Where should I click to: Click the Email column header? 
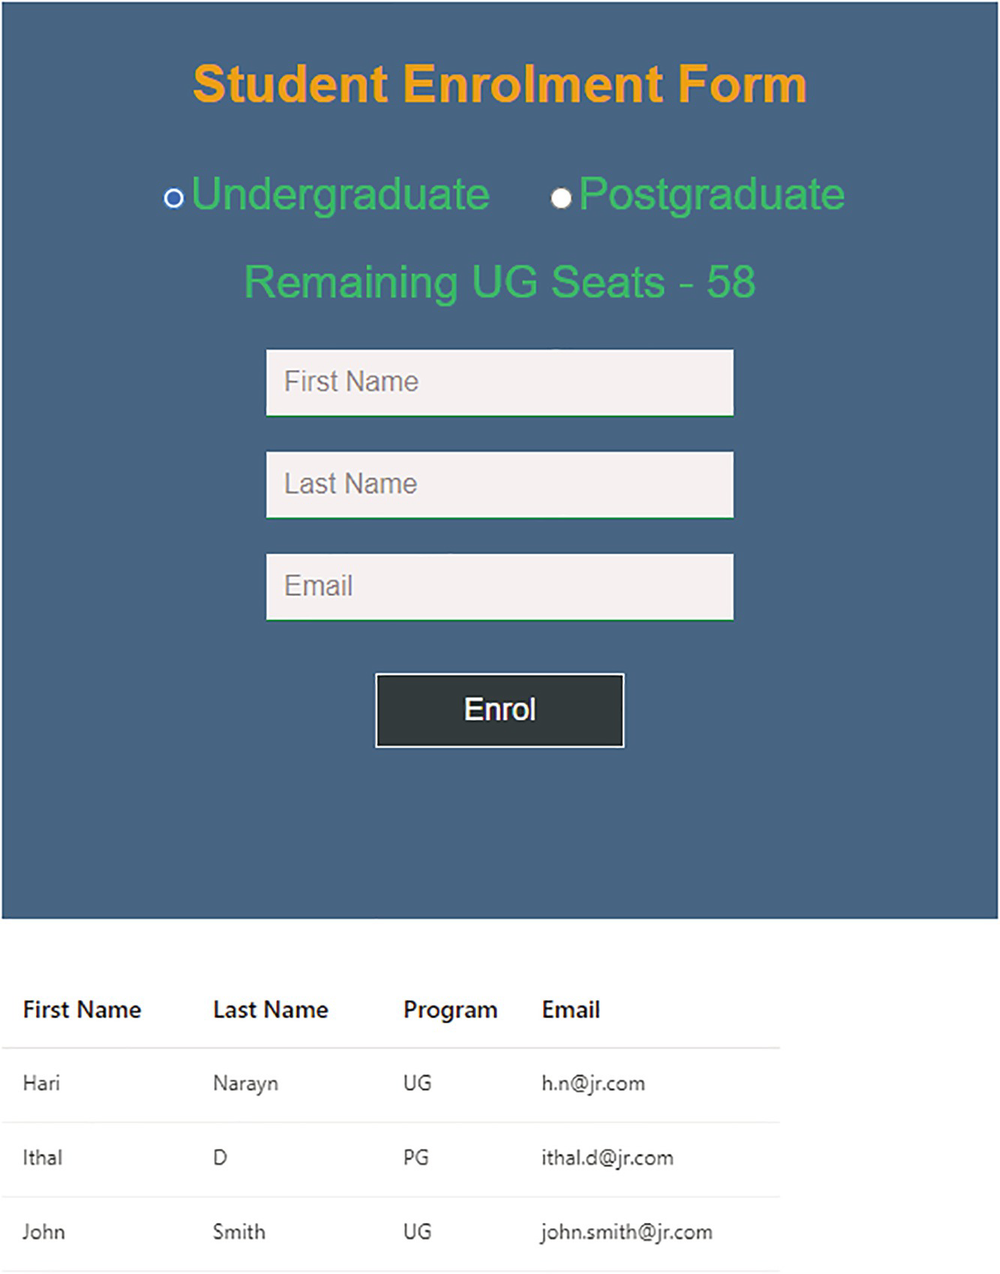pos(571,1010)
